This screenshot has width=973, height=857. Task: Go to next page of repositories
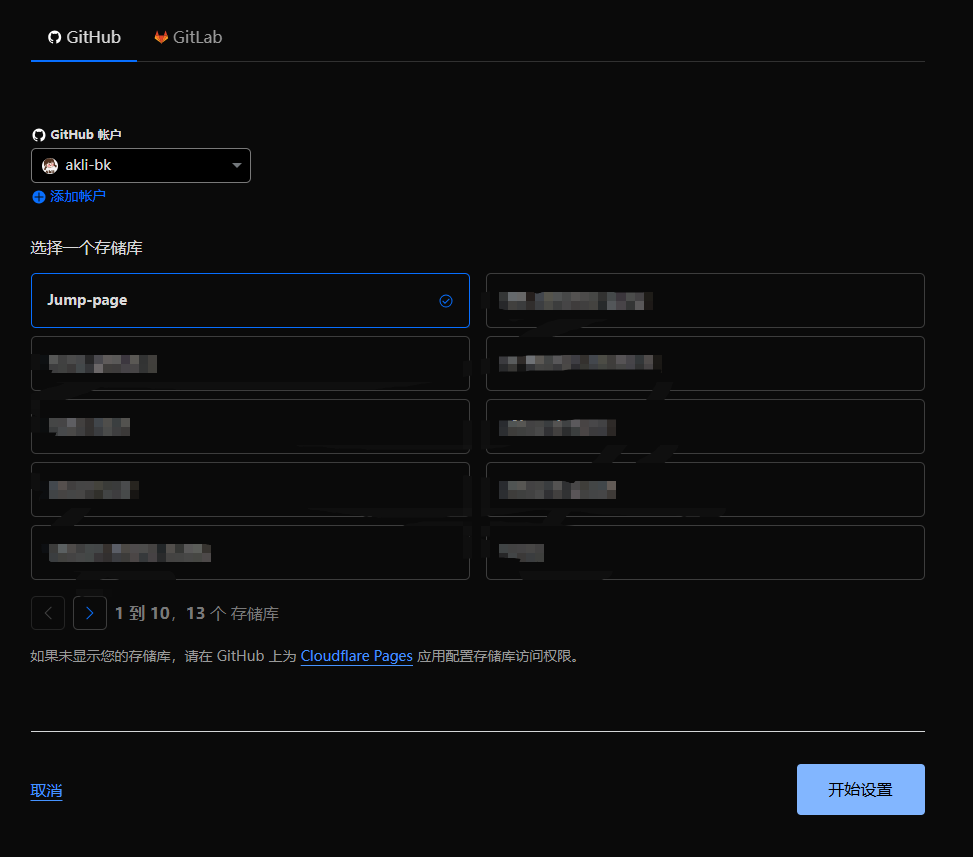(90, 613)
